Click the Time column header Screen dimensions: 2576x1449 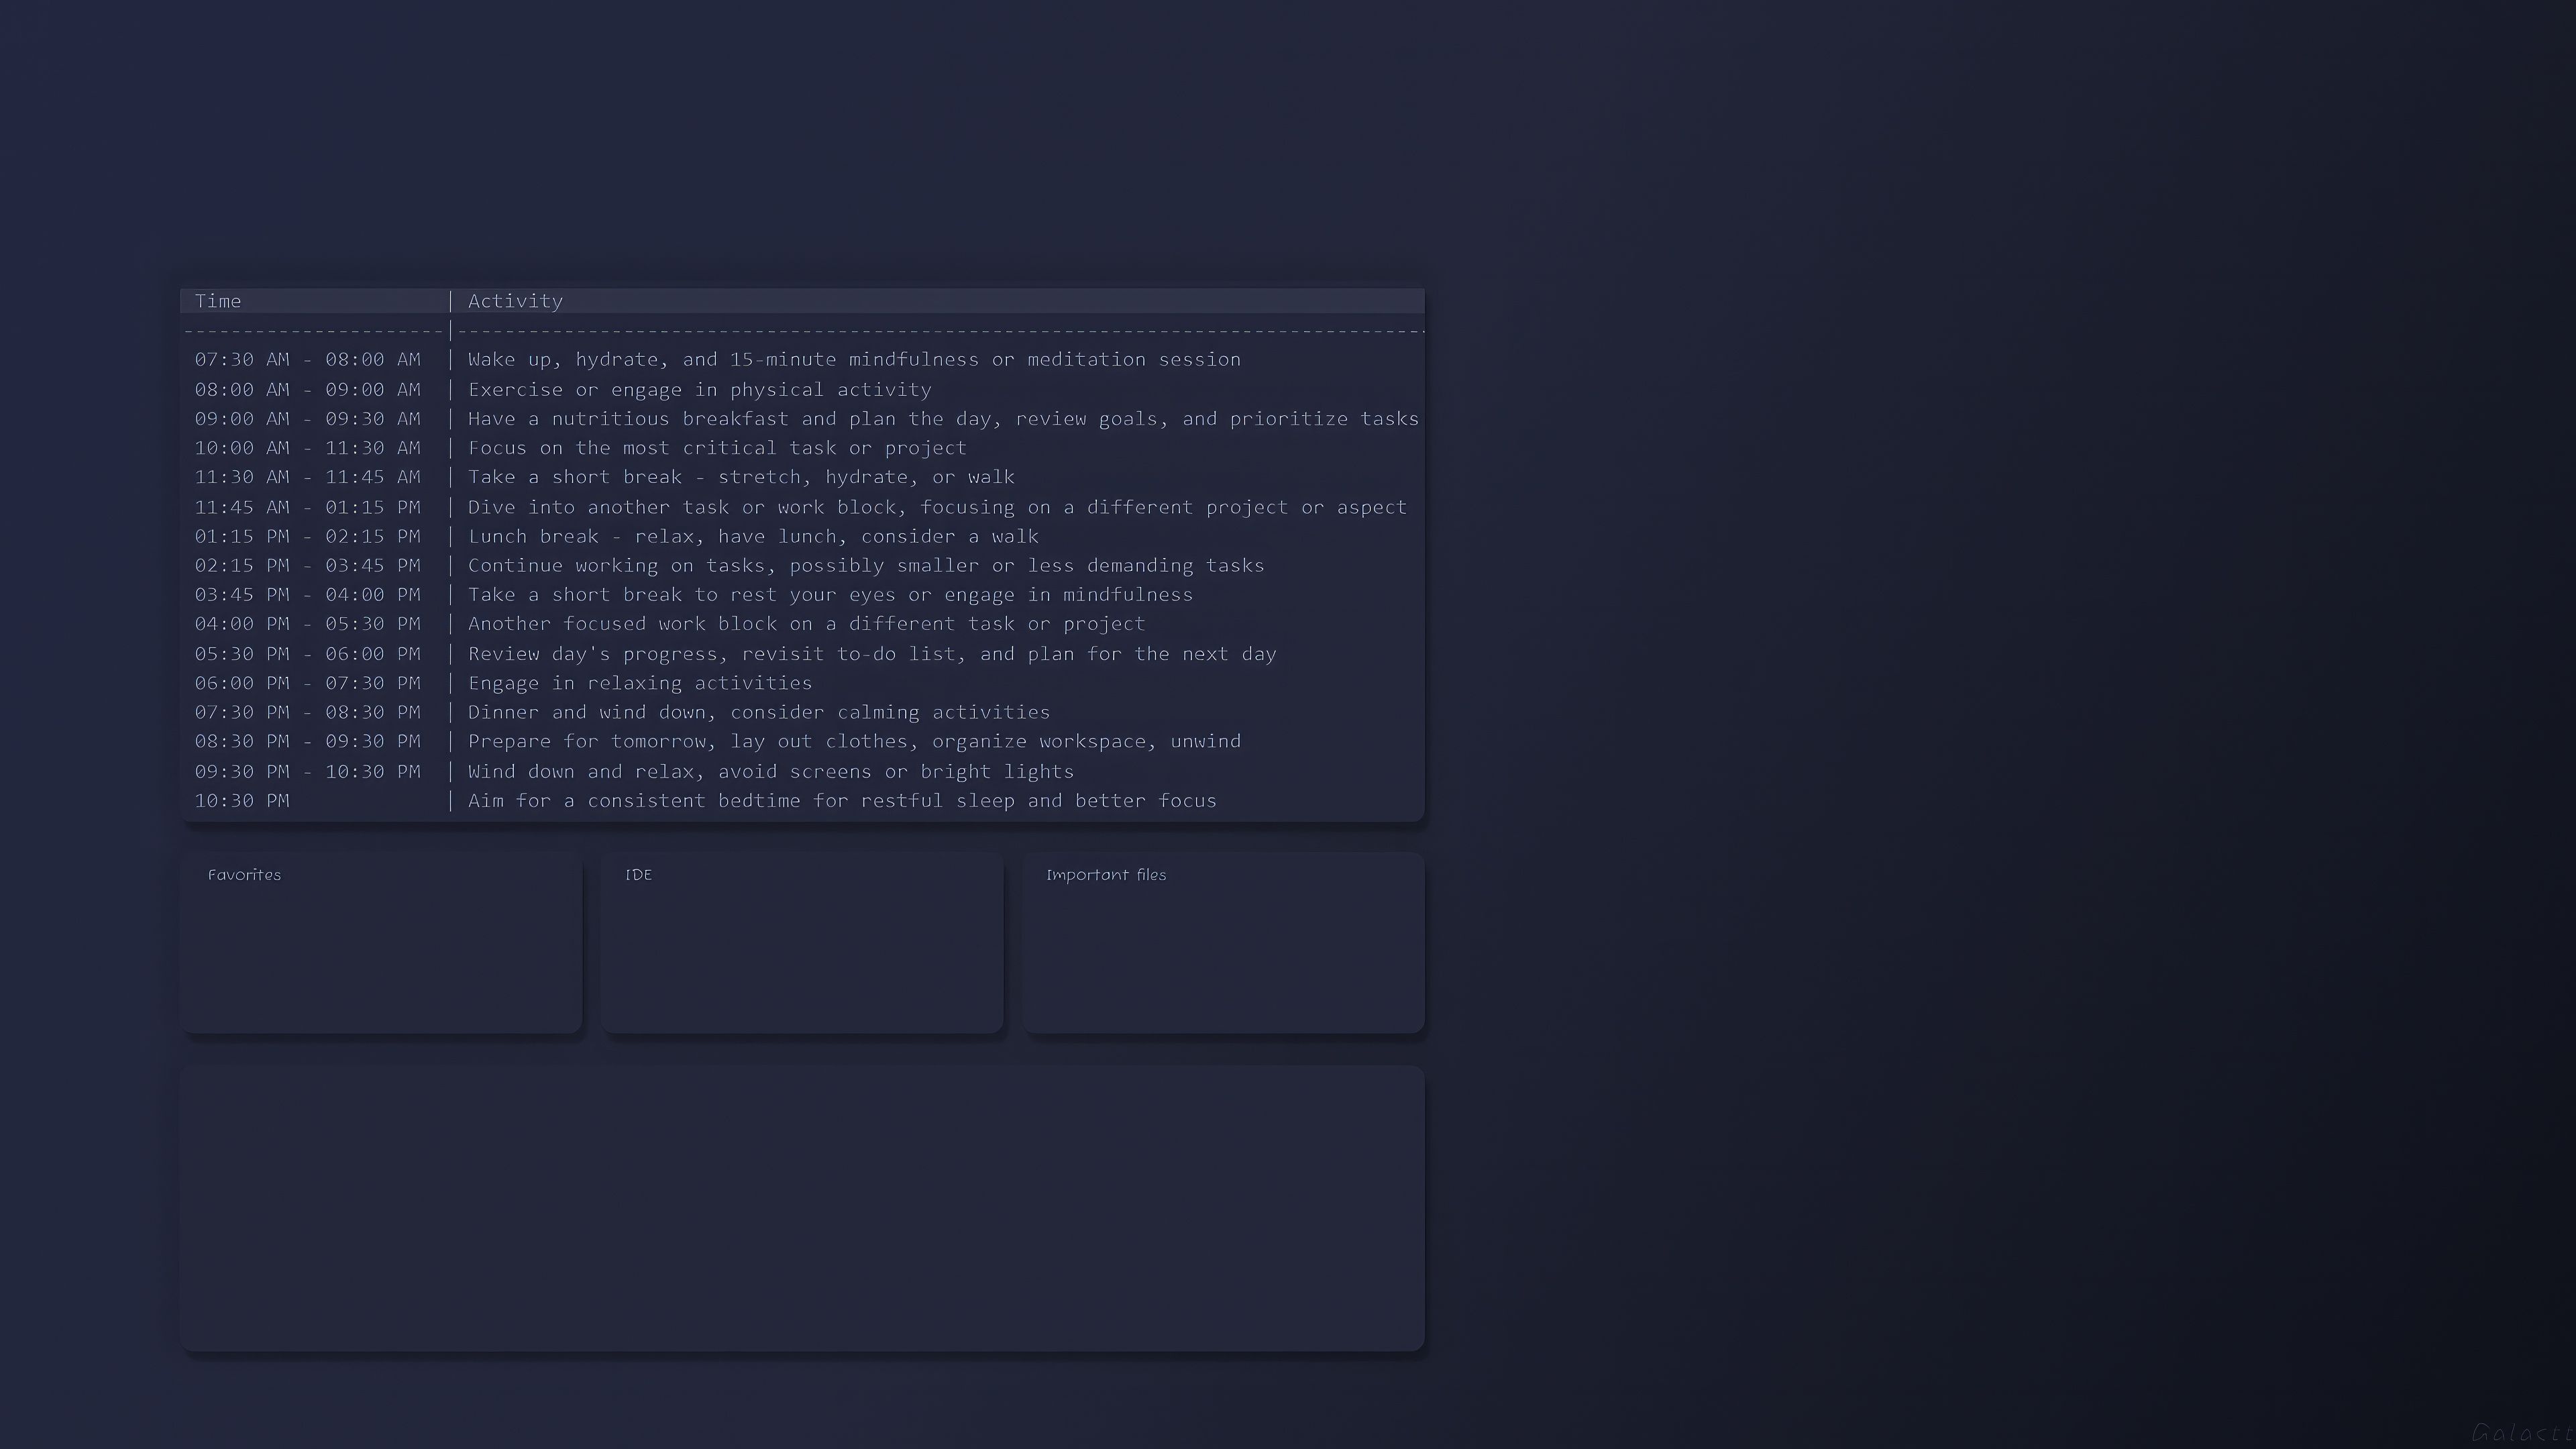tap(218, 301)
